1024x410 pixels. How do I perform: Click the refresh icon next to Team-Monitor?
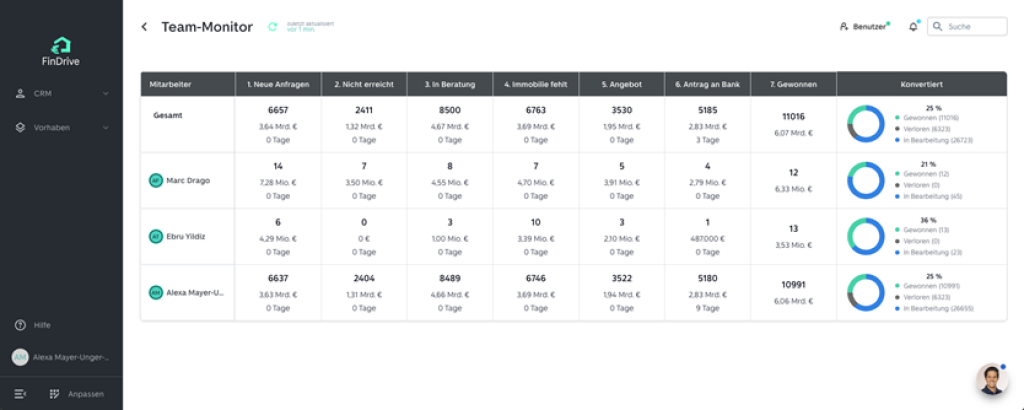[272, 27]
